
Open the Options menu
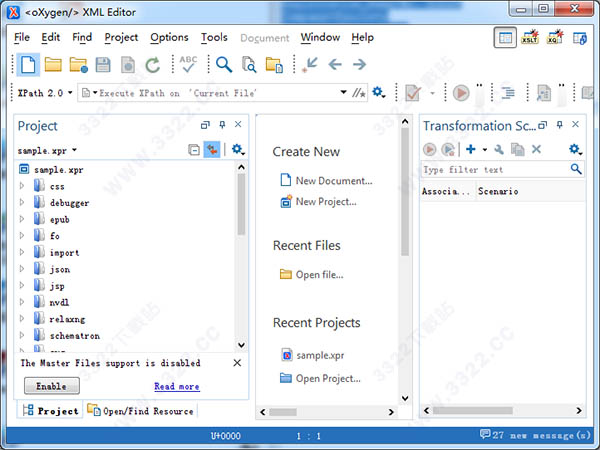point(169,37)
